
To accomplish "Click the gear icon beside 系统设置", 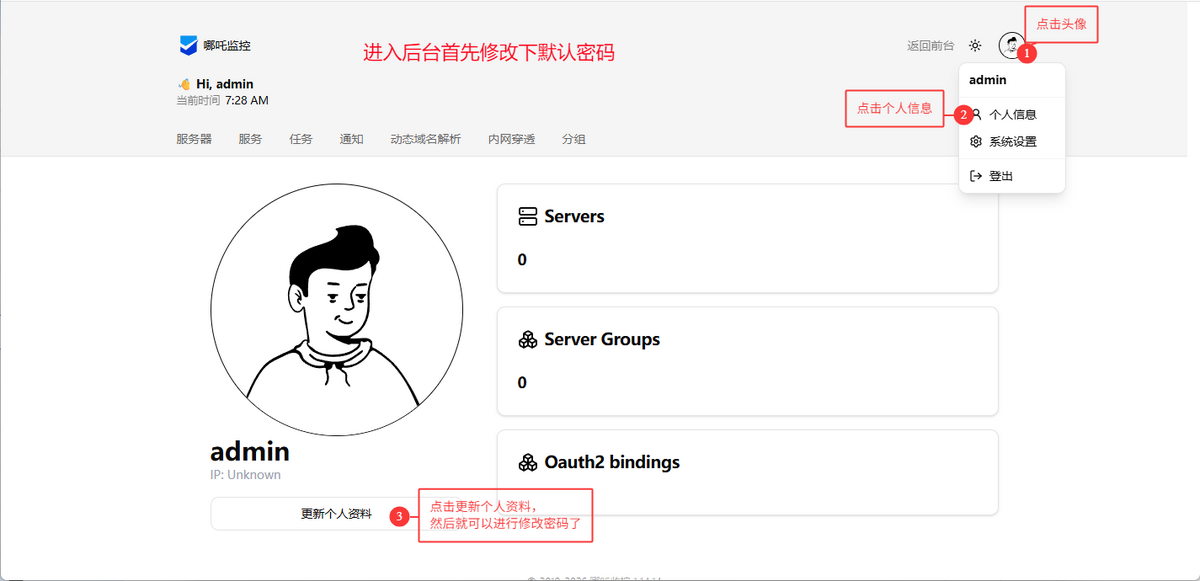I will [x=977, y=142].
